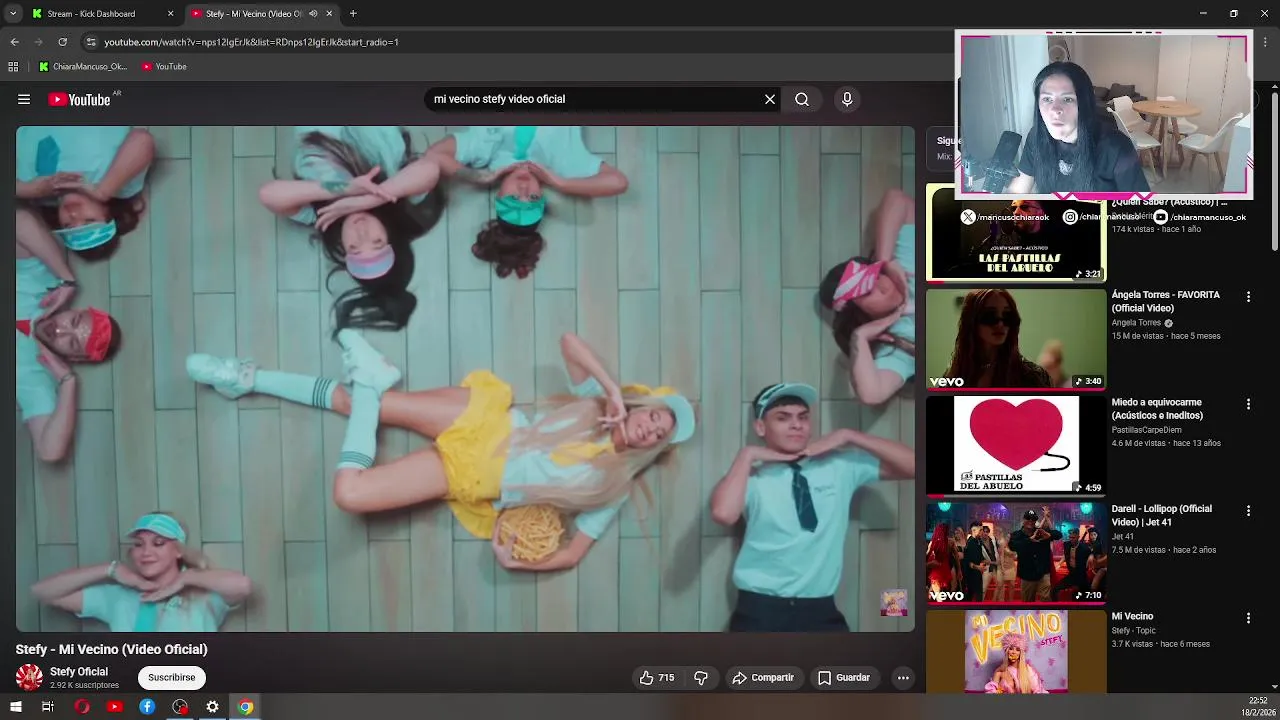View site information icon in address bar
Viewport: 1280px width, 720px height.
(x=91, y=42)
